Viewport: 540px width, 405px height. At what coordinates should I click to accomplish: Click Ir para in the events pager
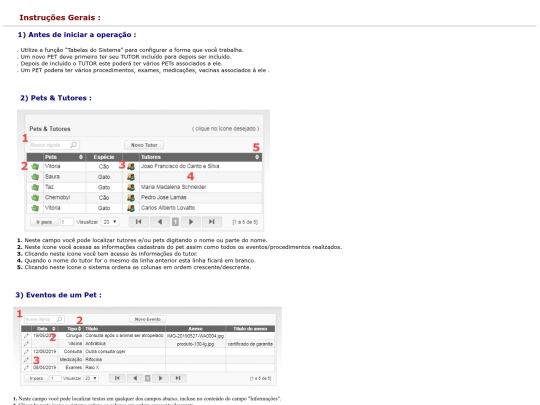click(36, 378)
